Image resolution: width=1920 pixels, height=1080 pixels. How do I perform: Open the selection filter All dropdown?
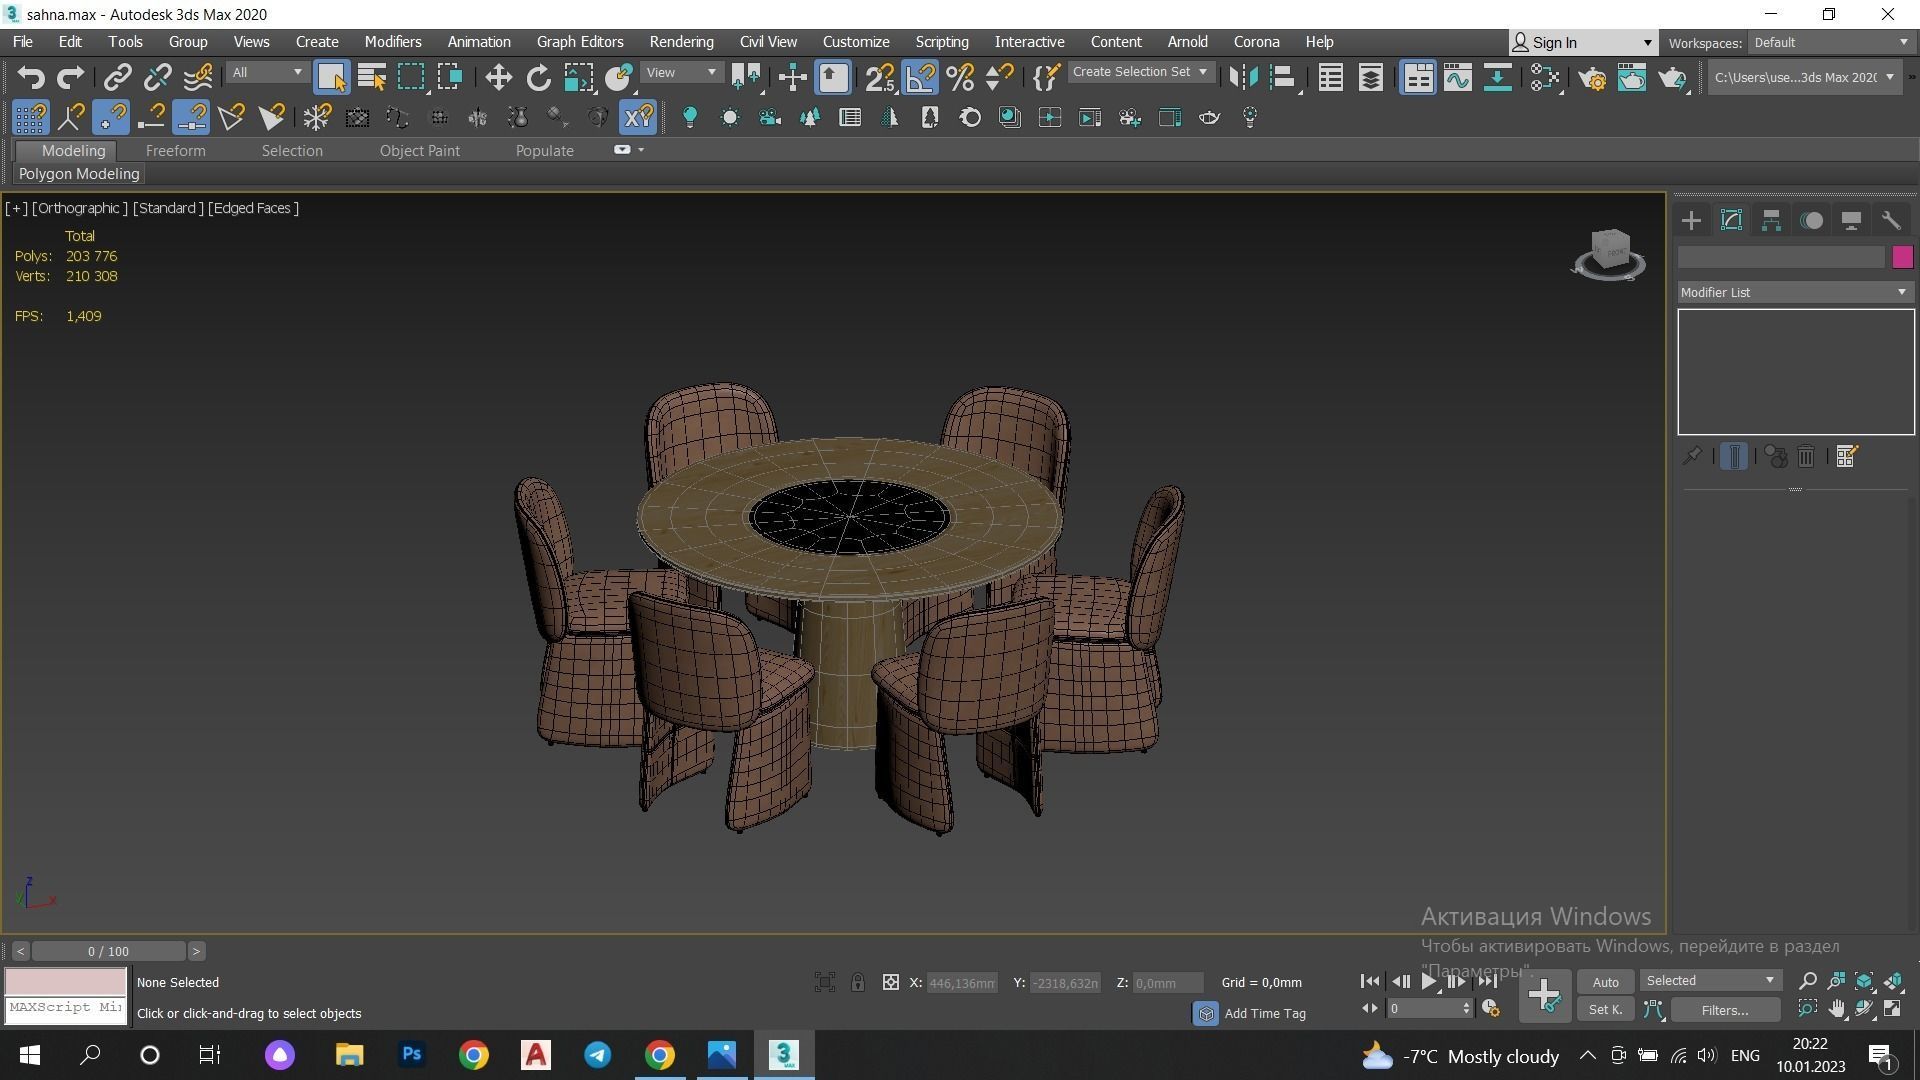[265, 73]
